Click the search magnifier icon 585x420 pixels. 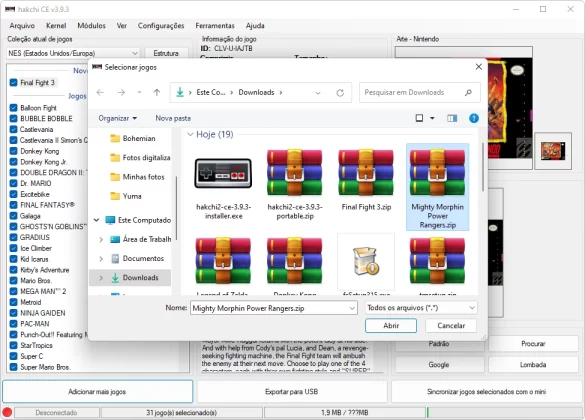(468, 92)
